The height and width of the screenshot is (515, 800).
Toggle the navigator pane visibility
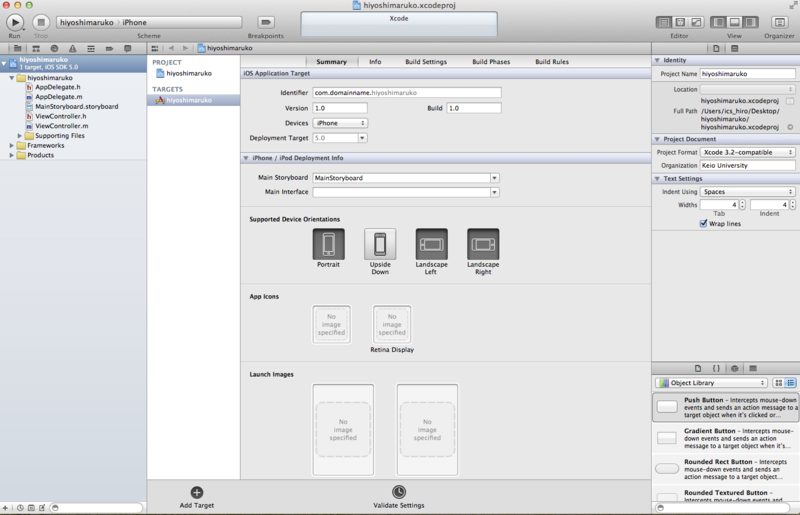pyautogui.click(x=719, y=22)
